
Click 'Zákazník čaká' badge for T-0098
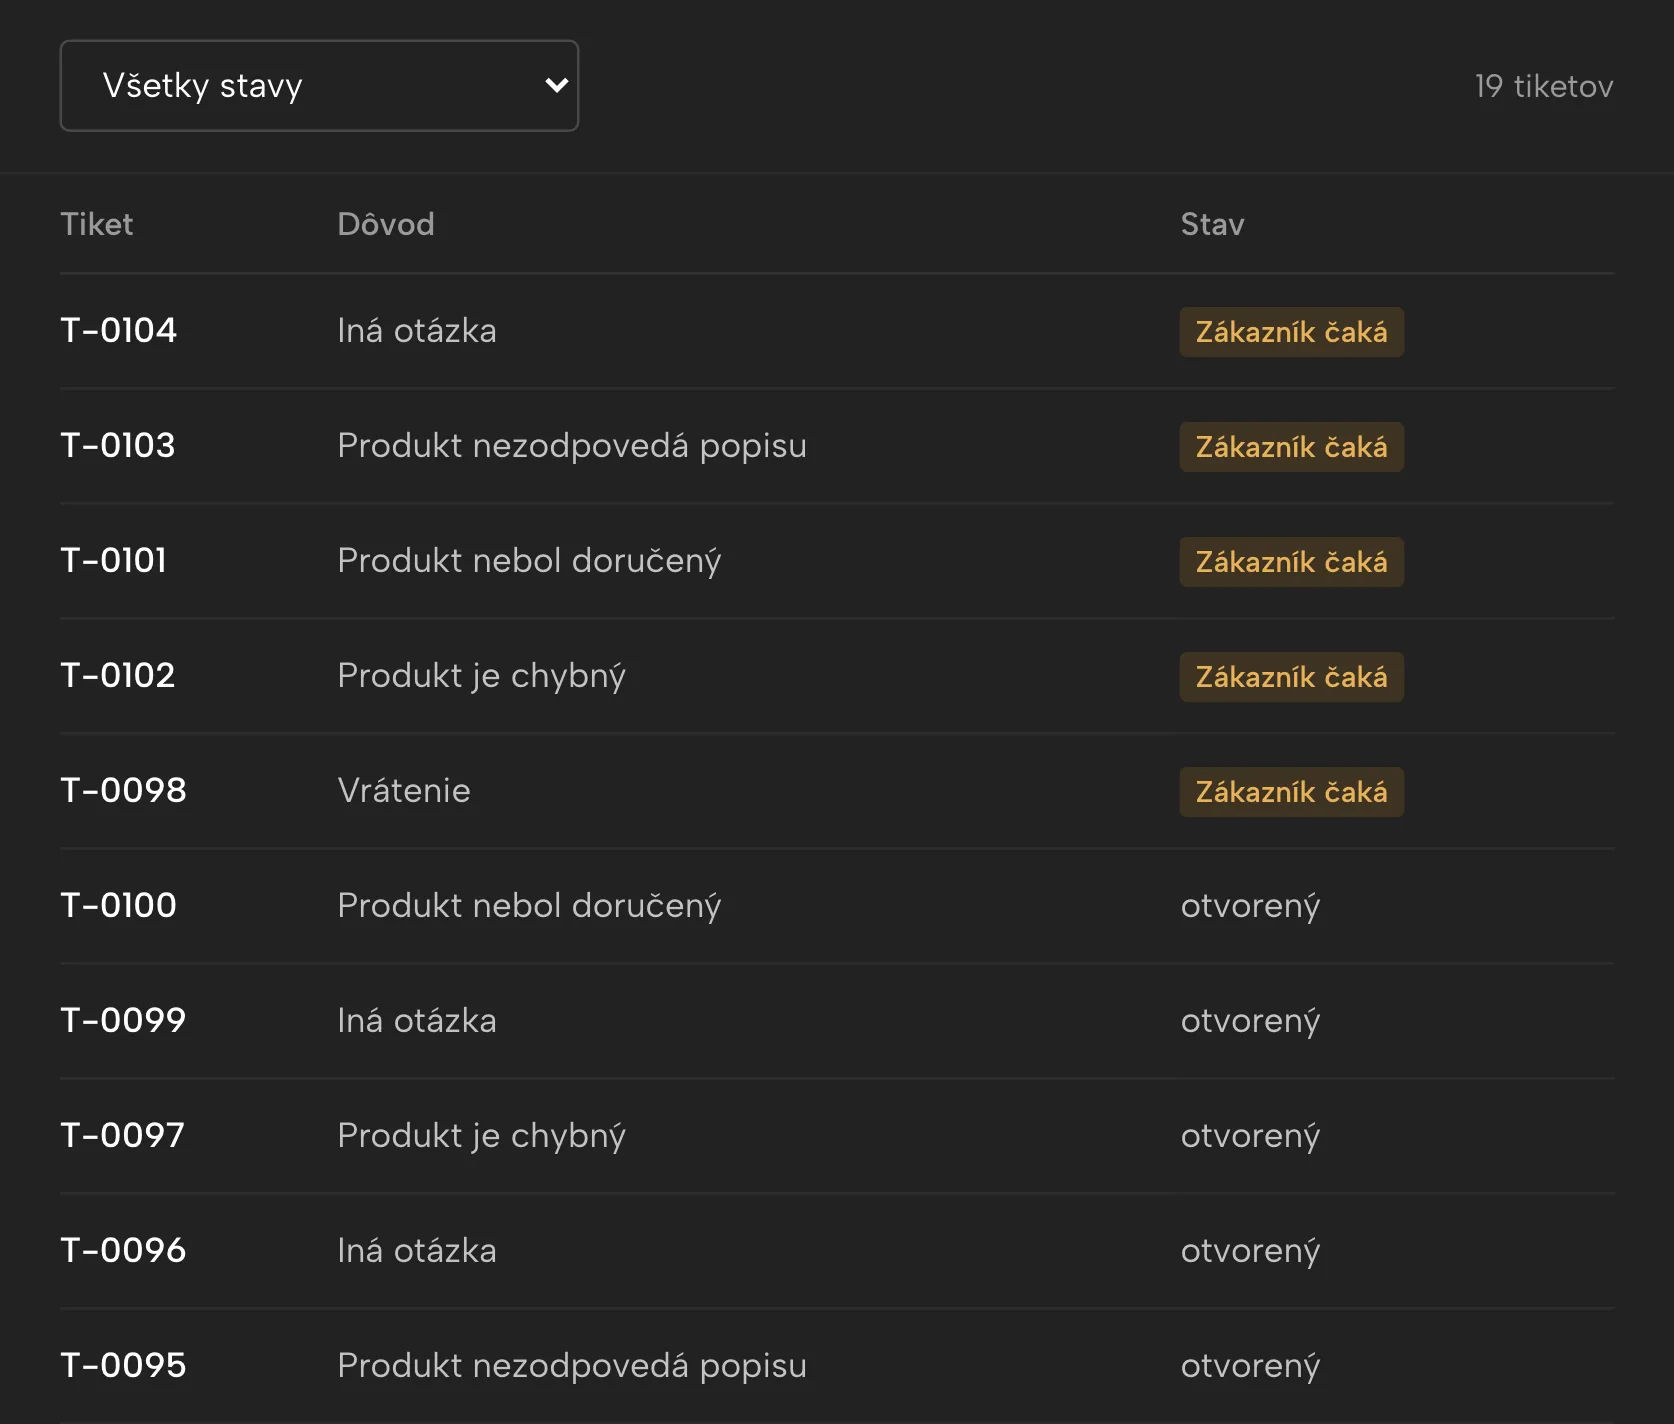[x=1292, y=792]
